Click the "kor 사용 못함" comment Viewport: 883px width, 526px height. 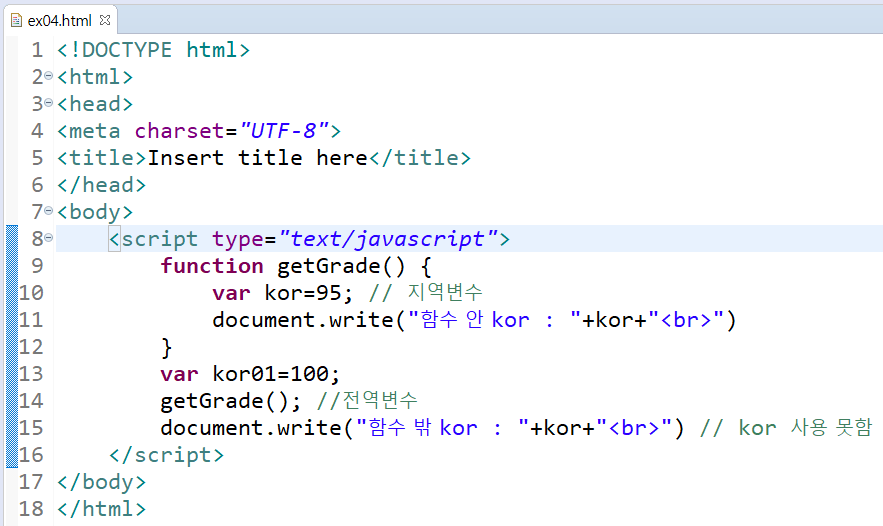787,428
